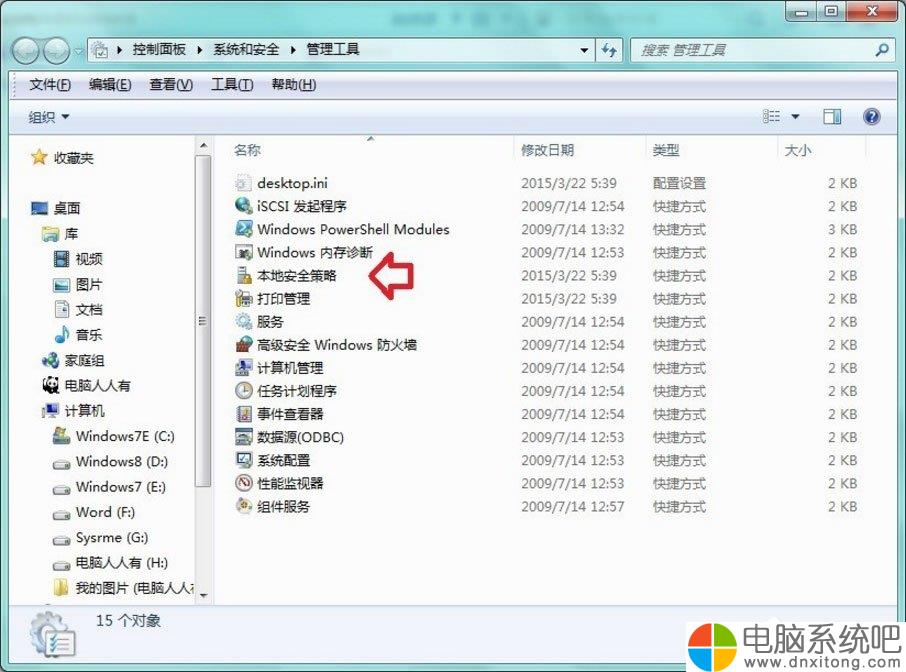Click the 任务计划程序 clock icon

[x=243, y=391]
